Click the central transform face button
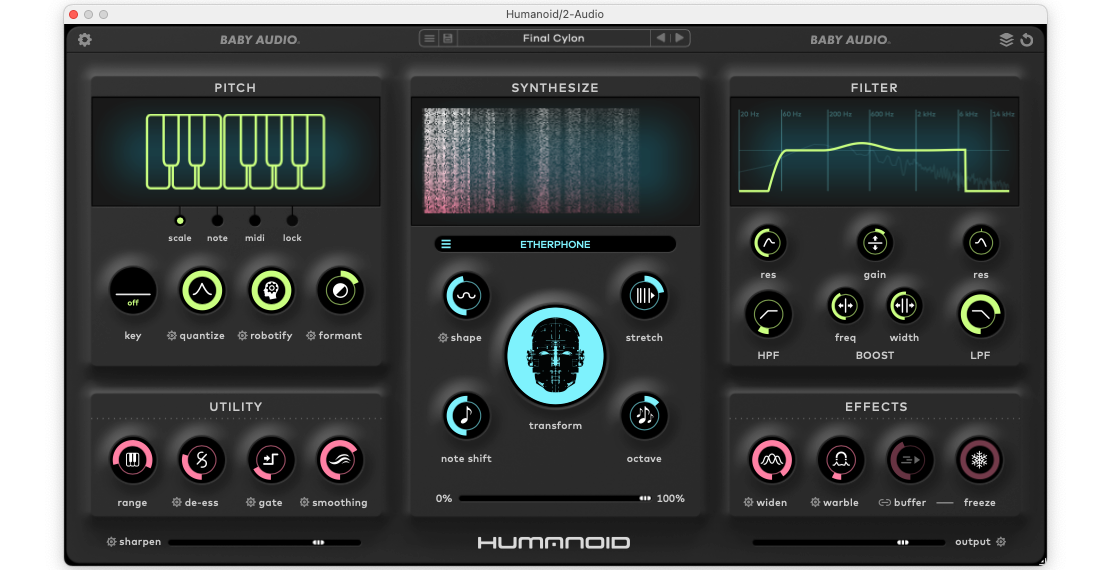The width and height of the screenshot is (1111, 570). [555, 356]
